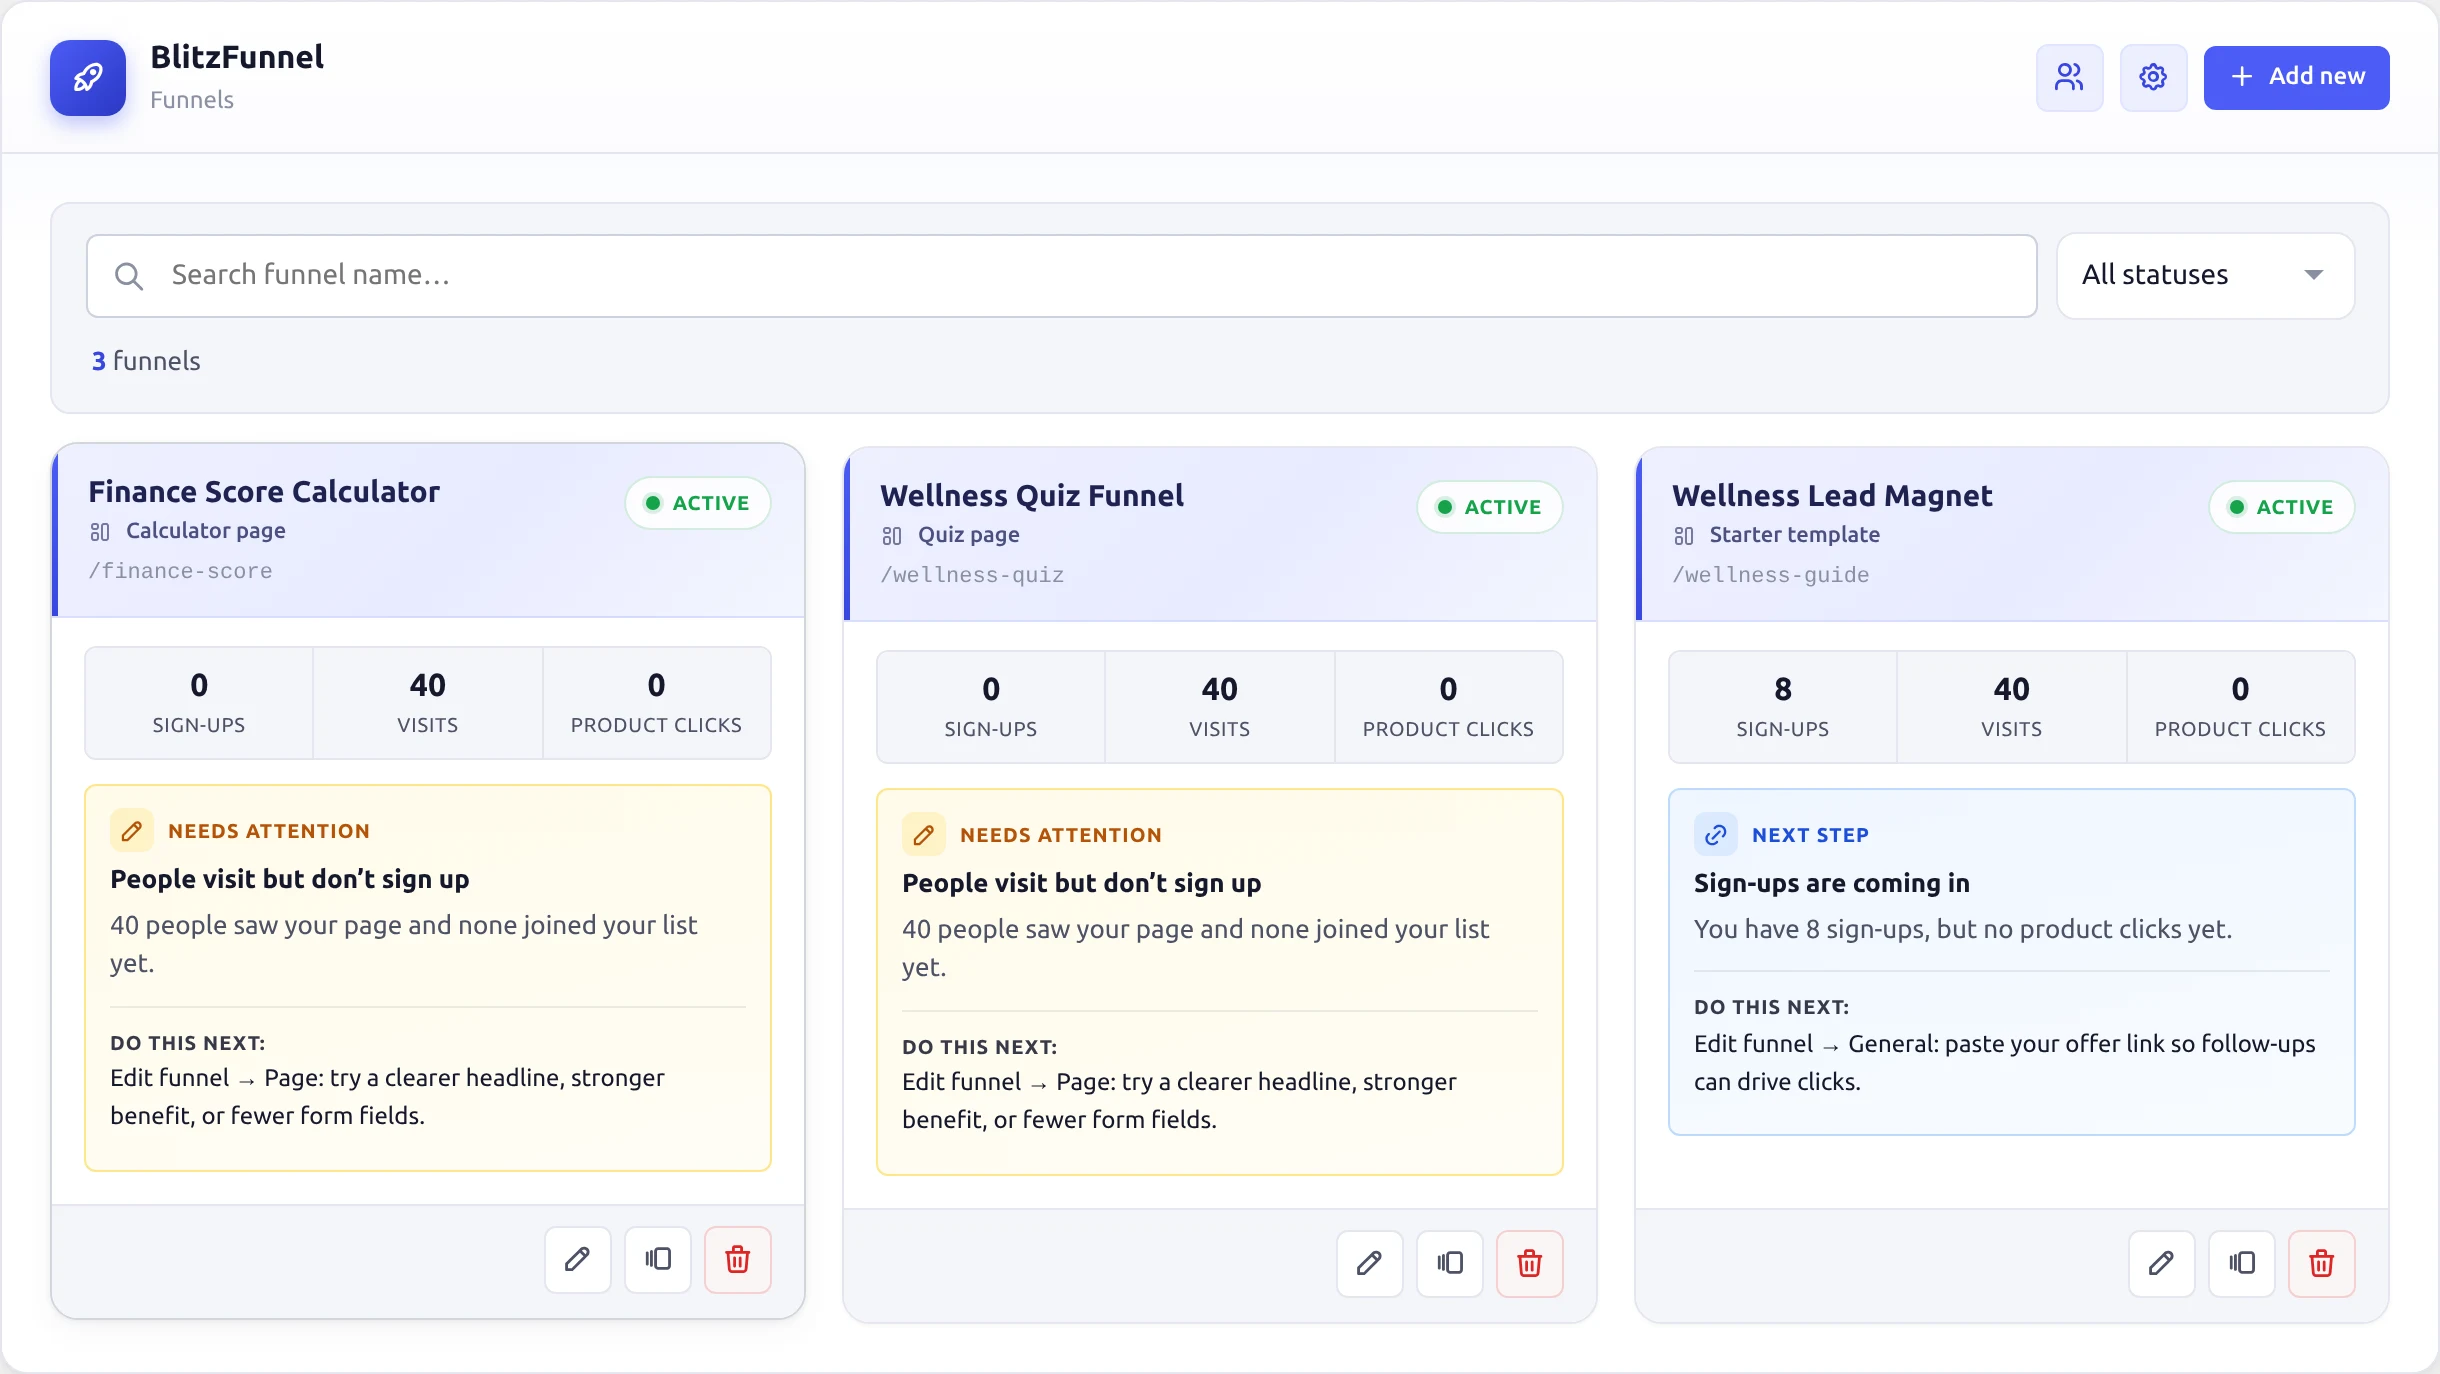Edit the Wellness Quiz Funnel
Screen dimensions: 2440x1374
(x=1369, y=1263)
